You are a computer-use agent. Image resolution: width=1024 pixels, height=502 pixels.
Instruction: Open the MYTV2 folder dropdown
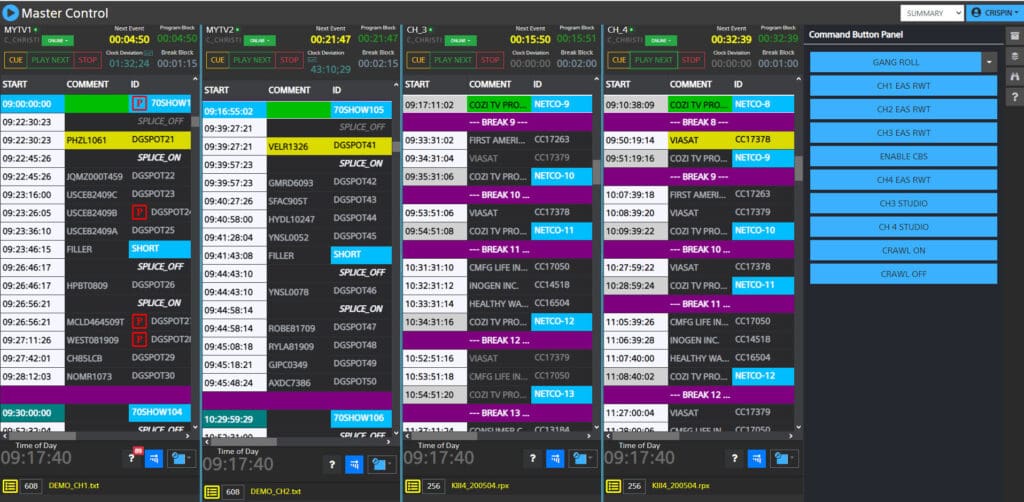point(382,464)
